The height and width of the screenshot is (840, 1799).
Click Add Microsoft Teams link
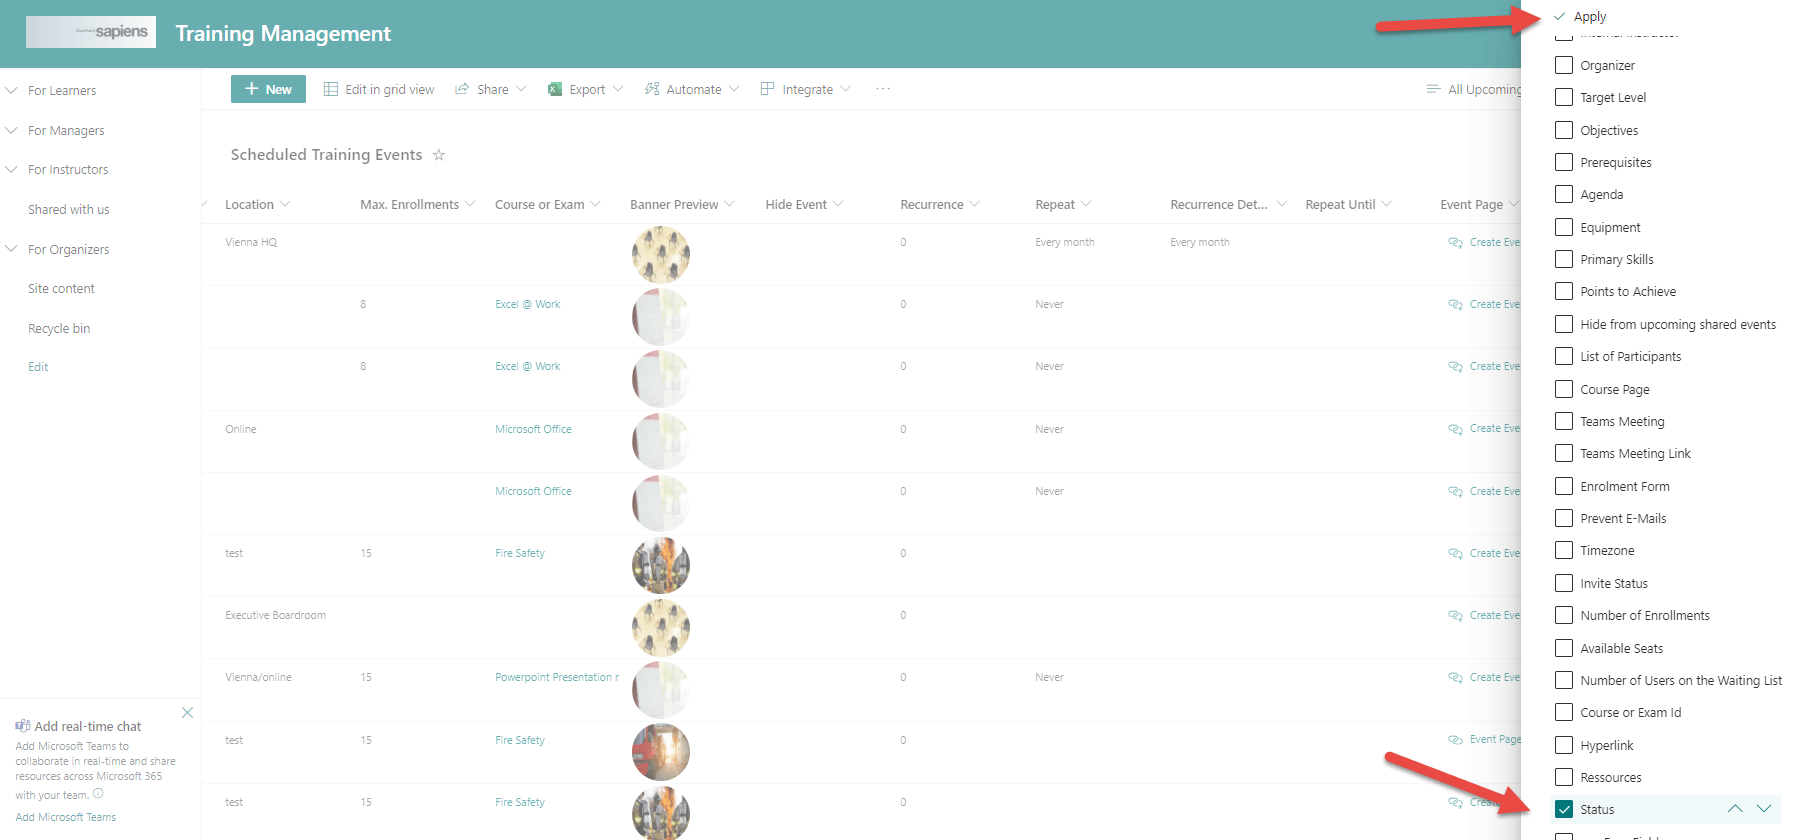click(66, 817)
